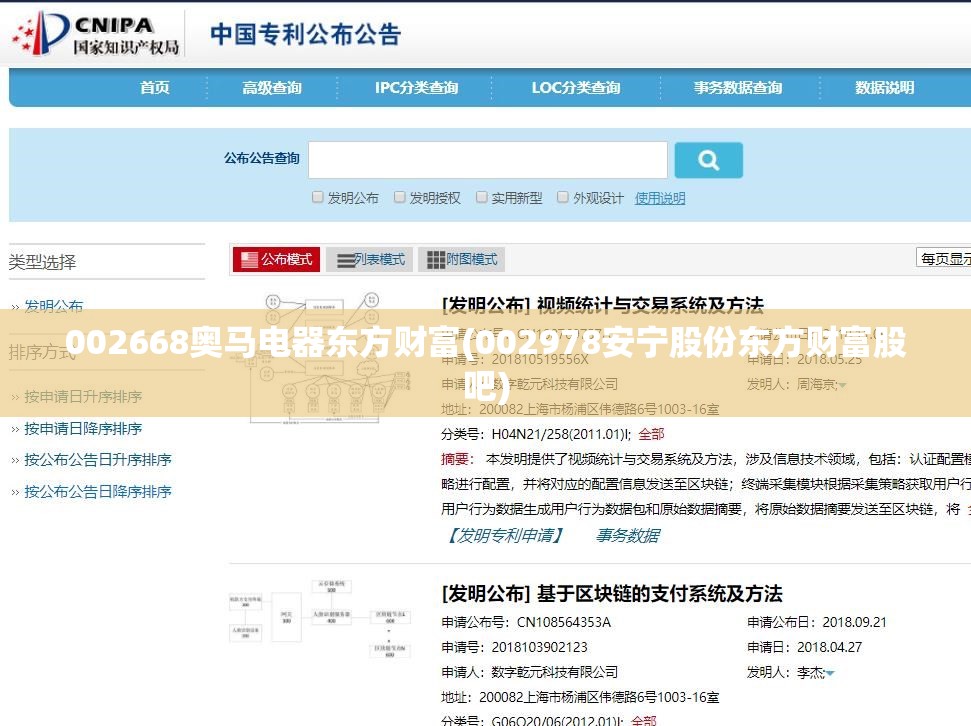Viewport: 971px width, 726px height.
Task: Show 全部 classifications for H04N21/258
Action: point(651,434)
